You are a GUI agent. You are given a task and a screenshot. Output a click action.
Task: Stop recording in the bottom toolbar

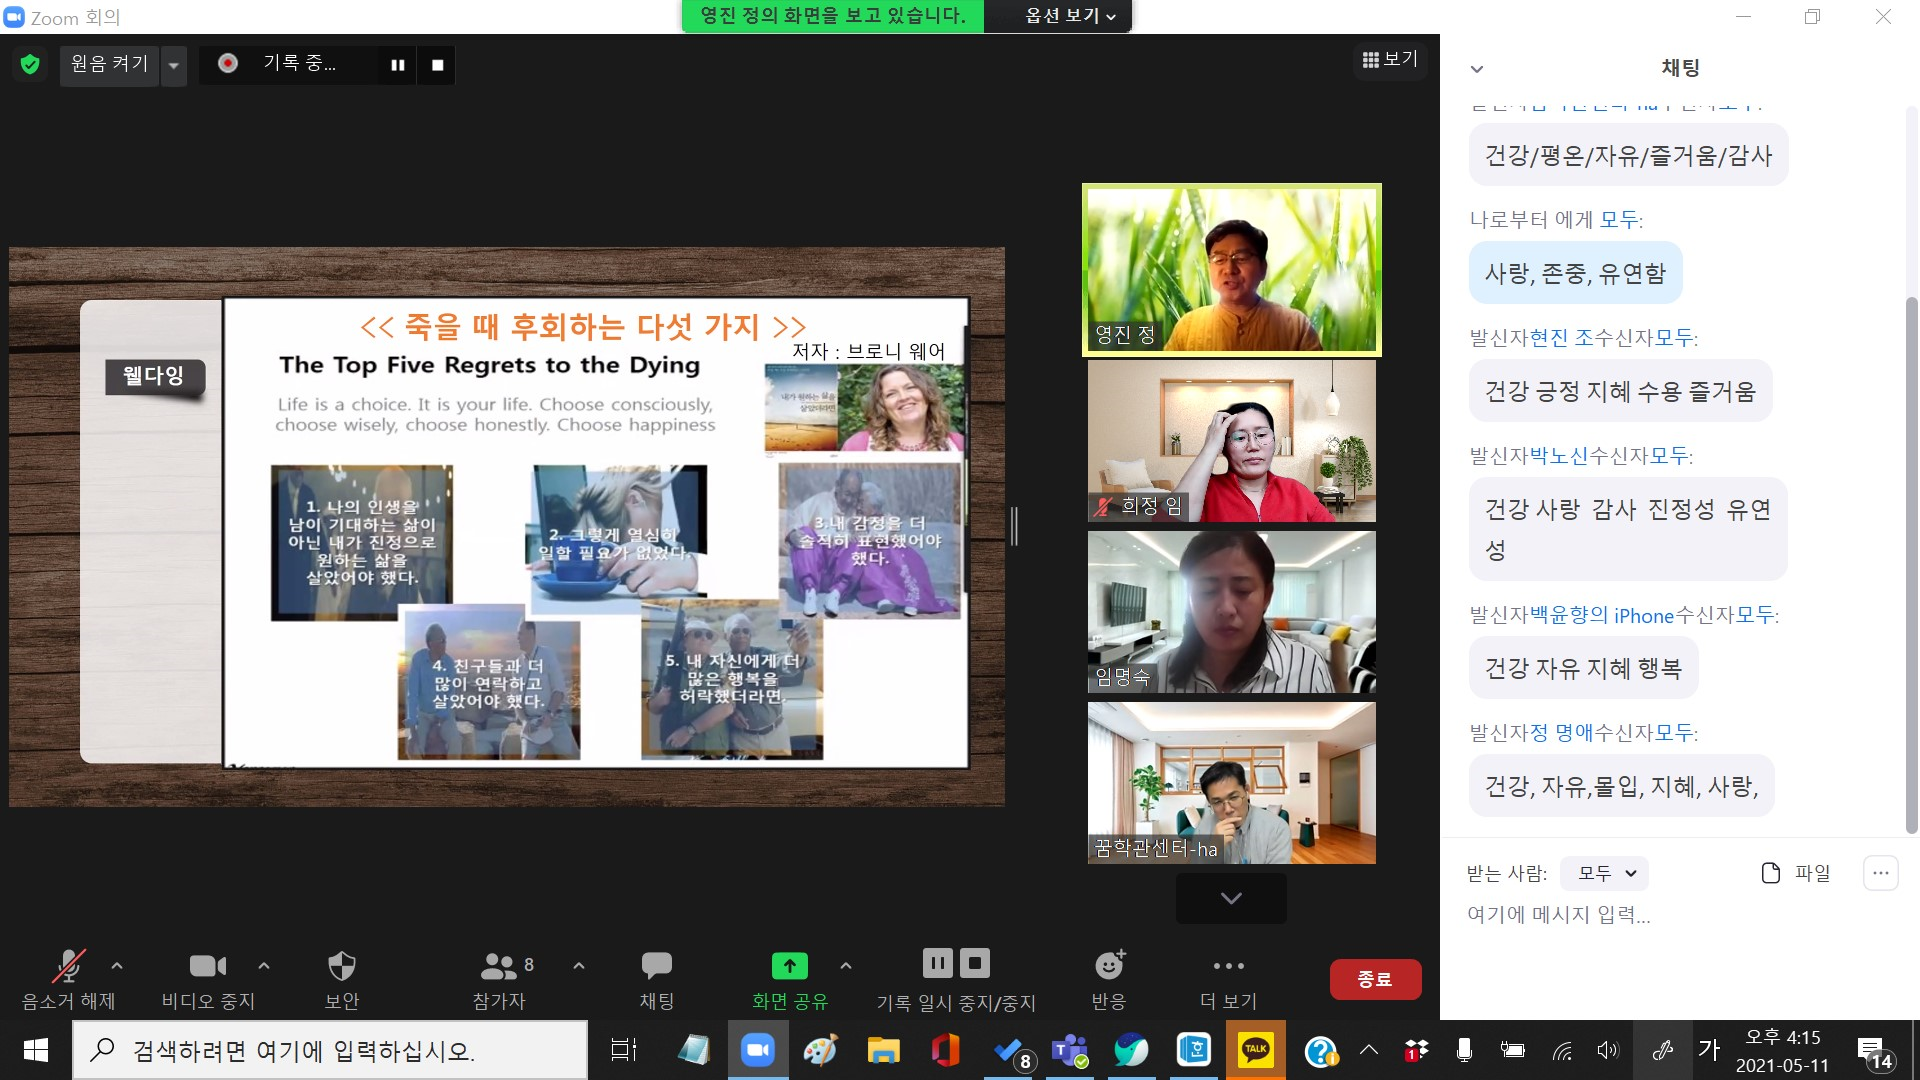pos(975,963)
